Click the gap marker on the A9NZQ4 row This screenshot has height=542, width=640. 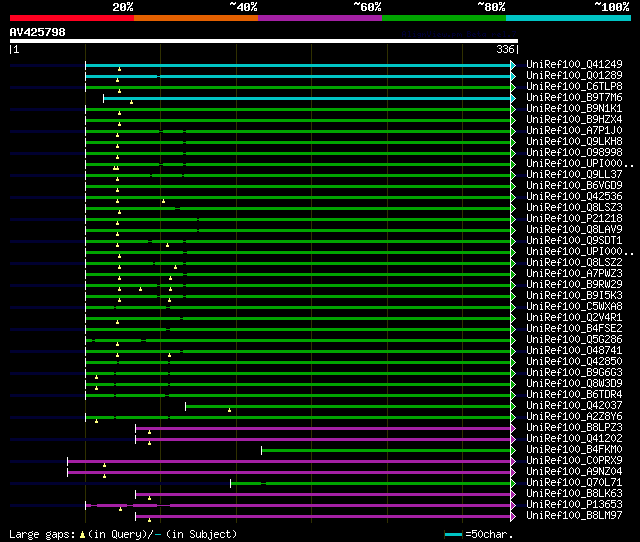tap(104, 475)
